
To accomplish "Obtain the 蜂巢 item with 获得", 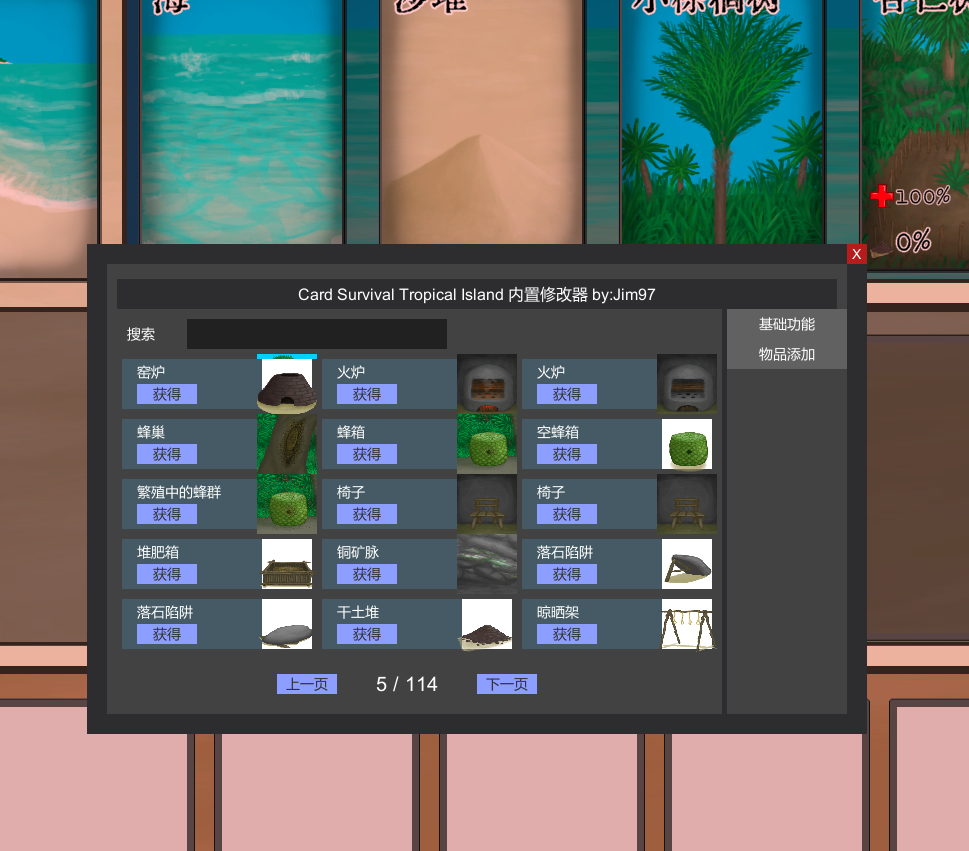I will 167,454.
